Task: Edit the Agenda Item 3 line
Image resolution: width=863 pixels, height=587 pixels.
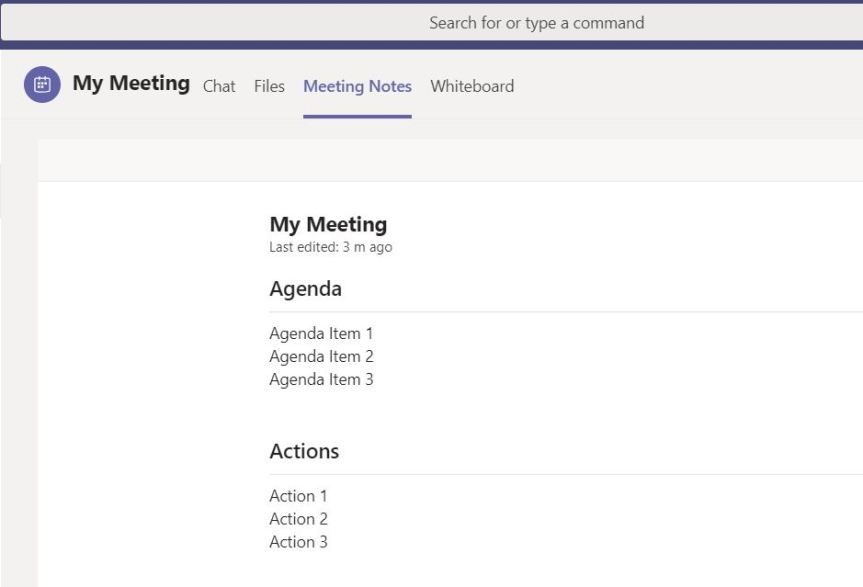Action: tap(321, 380)
